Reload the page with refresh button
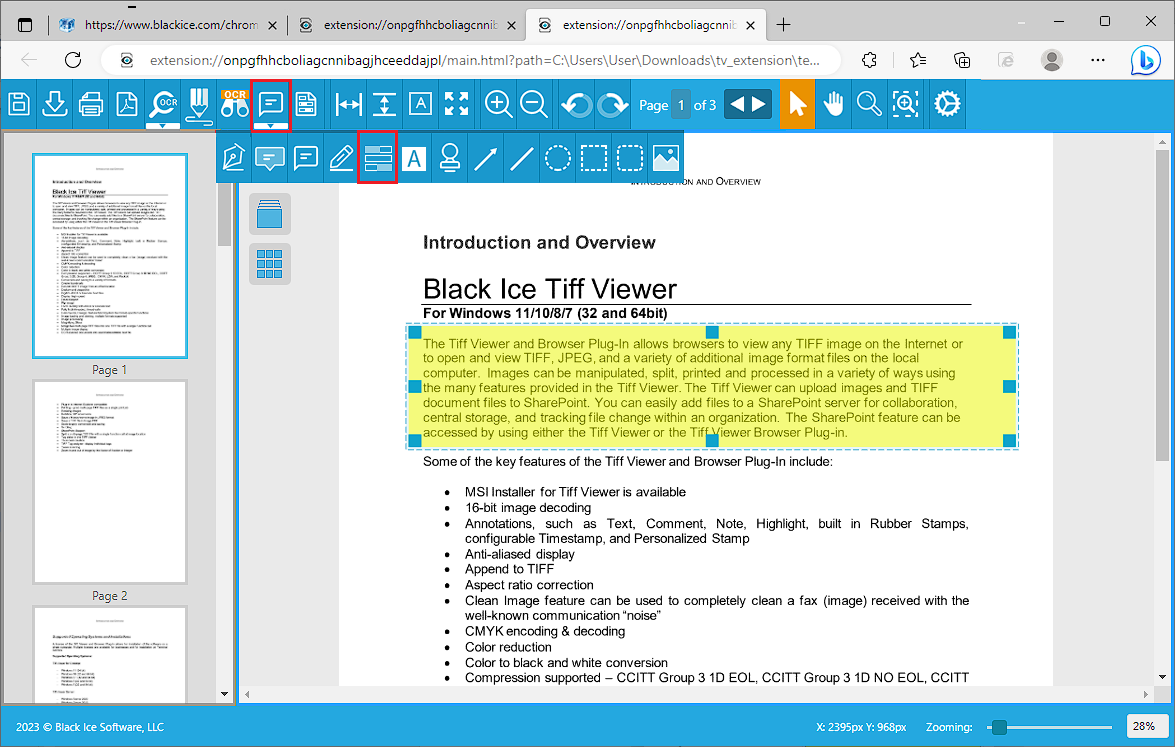Viewport: 1175px width, 747px height. (x=73, y=60)
